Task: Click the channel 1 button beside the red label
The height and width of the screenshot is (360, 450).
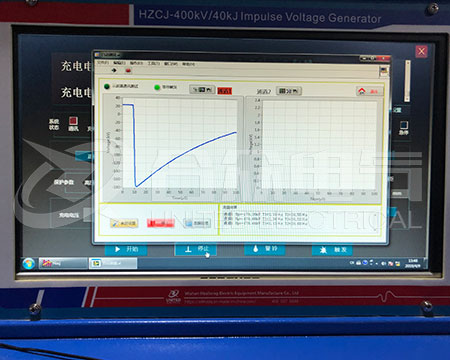Action: pos(202,89)
